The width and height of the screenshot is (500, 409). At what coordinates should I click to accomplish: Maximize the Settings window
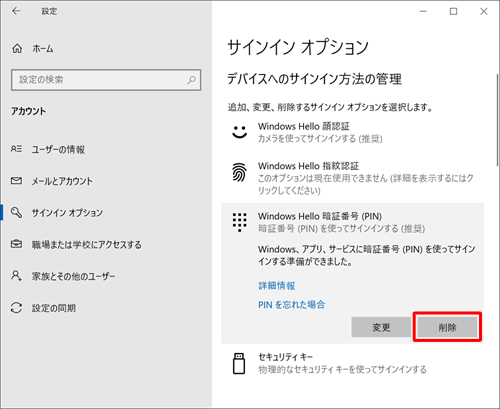[x=453, y=11]
